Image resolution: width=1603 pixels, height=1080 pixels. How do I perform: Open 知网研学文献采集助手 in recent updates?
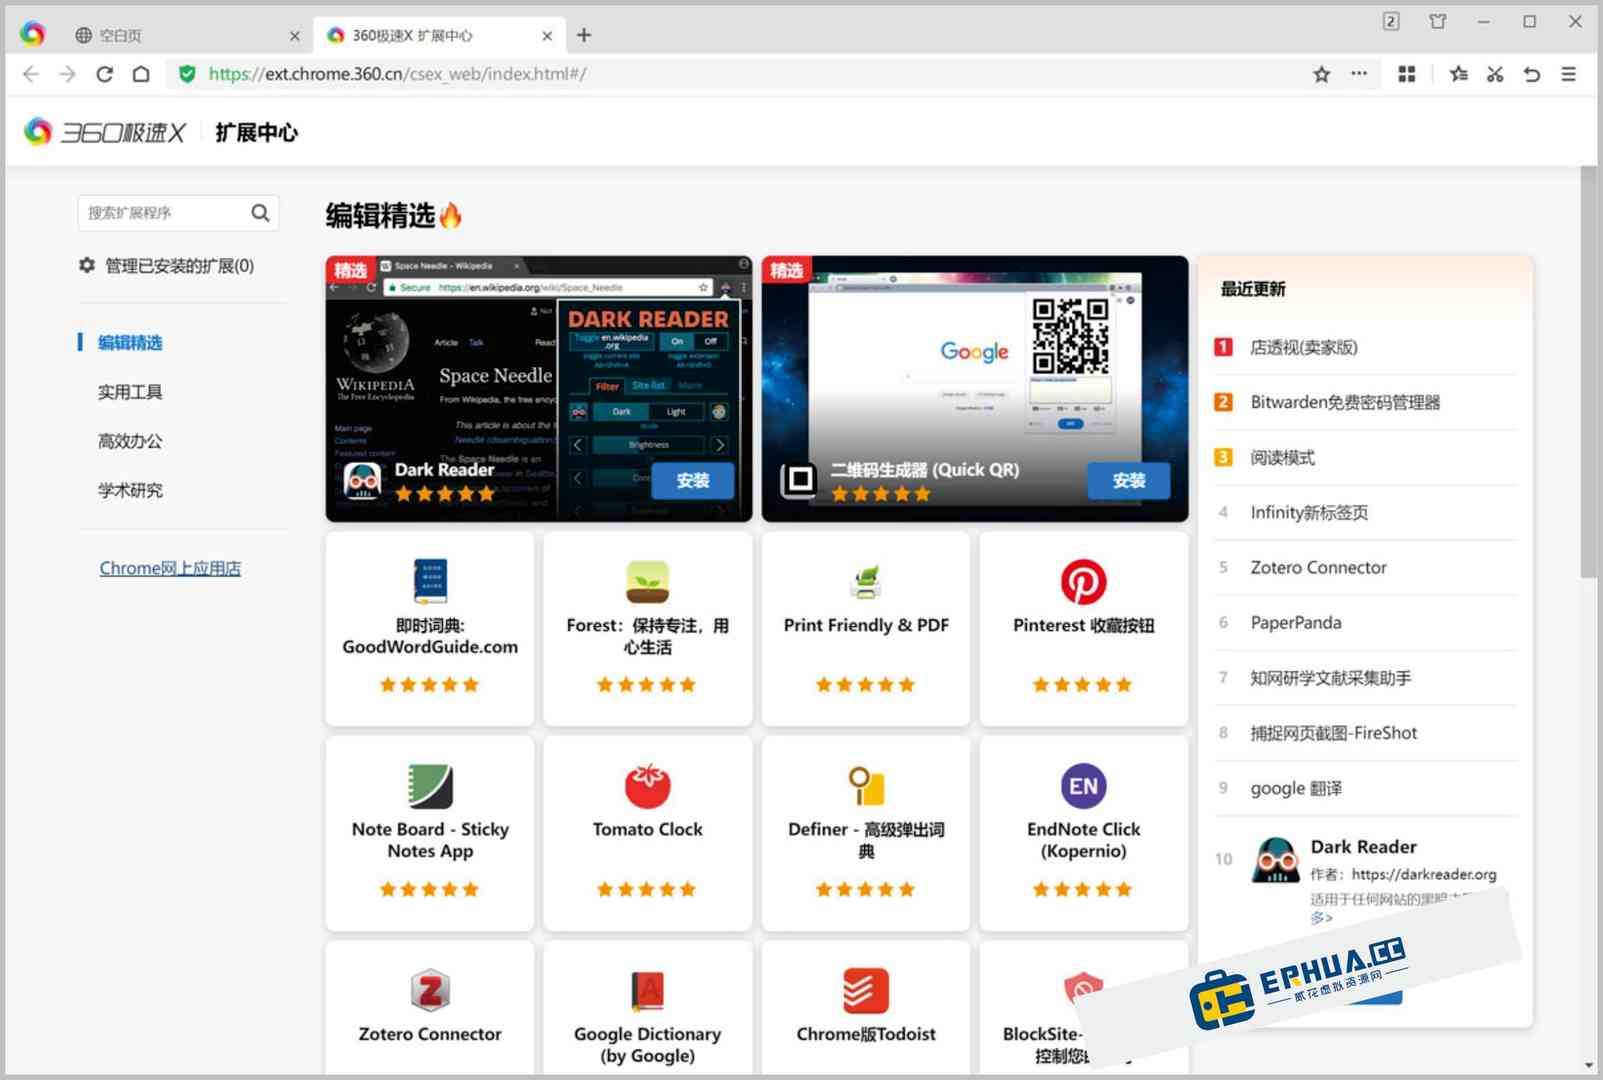point(1365,677)
